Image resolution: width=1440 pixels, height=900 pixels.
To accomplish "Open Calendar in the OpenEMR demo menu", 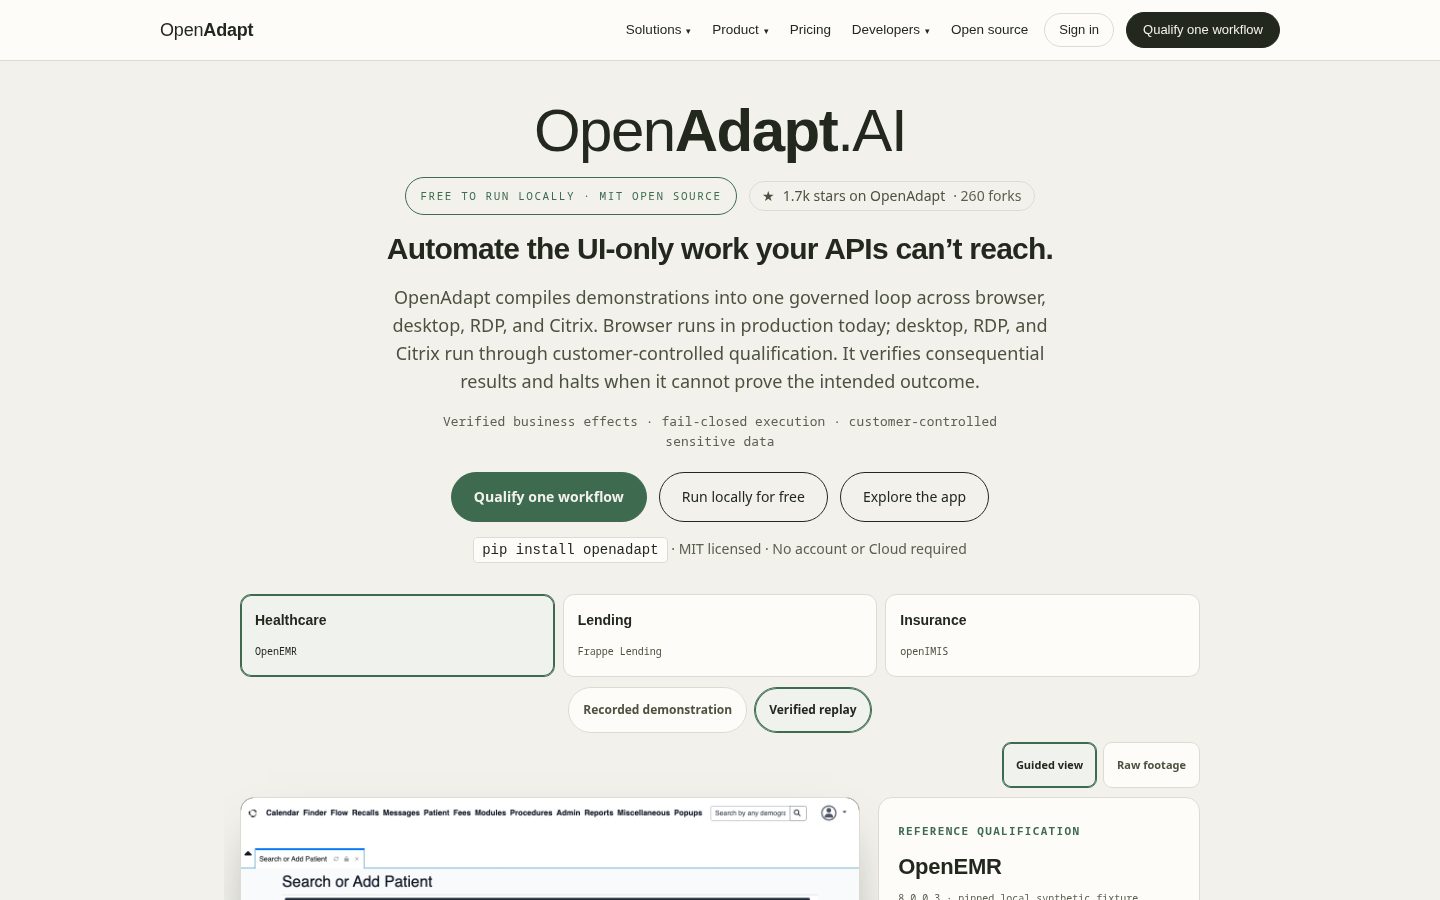I will click(282, 813).
